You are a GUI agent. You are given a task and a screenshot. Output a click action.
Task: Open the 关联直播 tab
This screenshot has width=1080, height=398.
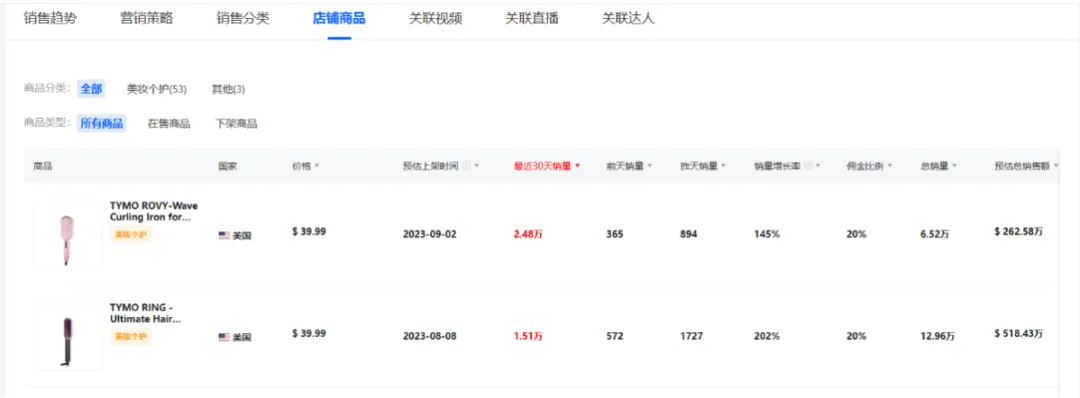click(532, 19)
